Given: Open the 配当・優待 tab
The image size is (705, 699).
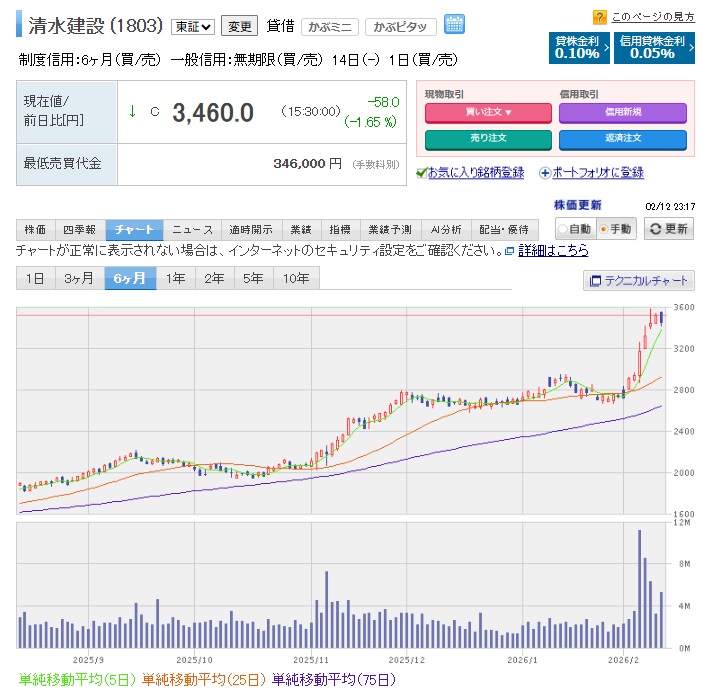Looking at the screenshot, I should 504,230.
